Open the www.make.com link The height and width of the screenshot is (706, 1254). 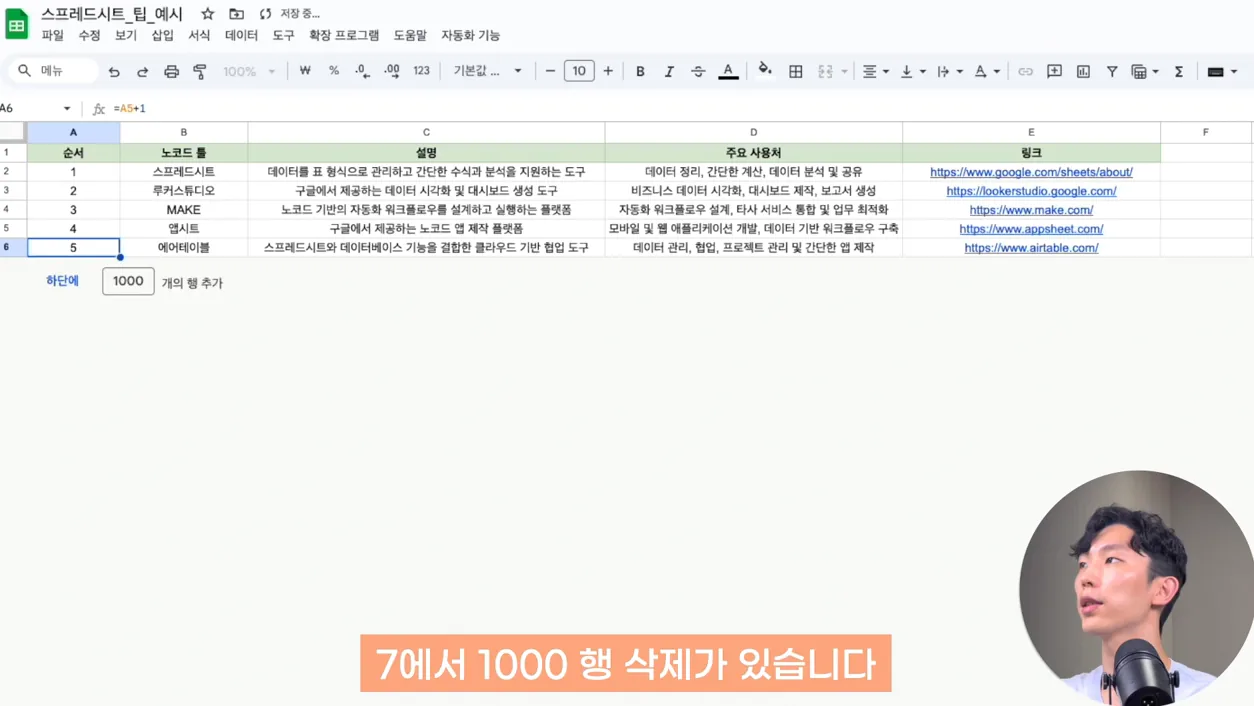tap(1031, 210)
